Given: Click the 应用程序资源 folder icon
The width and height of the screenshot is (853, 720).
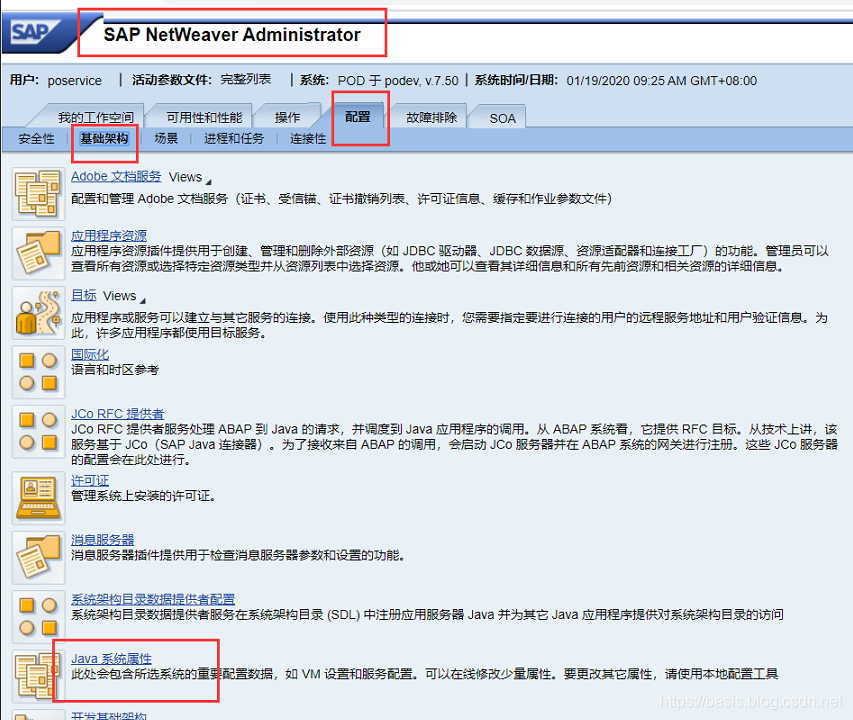Looking at the screenshot, I should pos(38,253).
